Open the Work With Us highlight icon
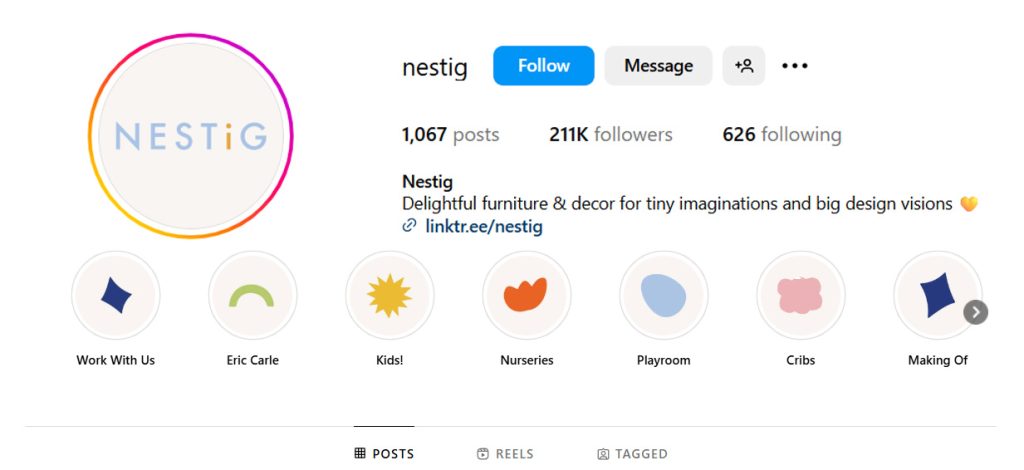 116,295
